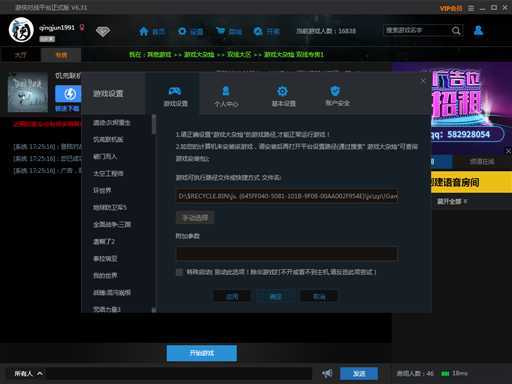The height and width of the screenshot is (384, 512).
Task: Click the online users count reading 16838
Action: (x=326, y=31)
